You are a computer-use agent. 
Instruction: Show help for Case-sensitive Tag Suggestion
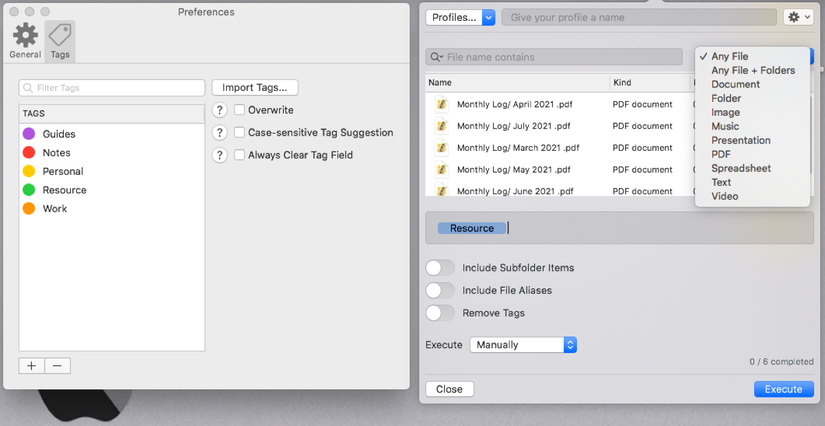click(x=219, y=133)
